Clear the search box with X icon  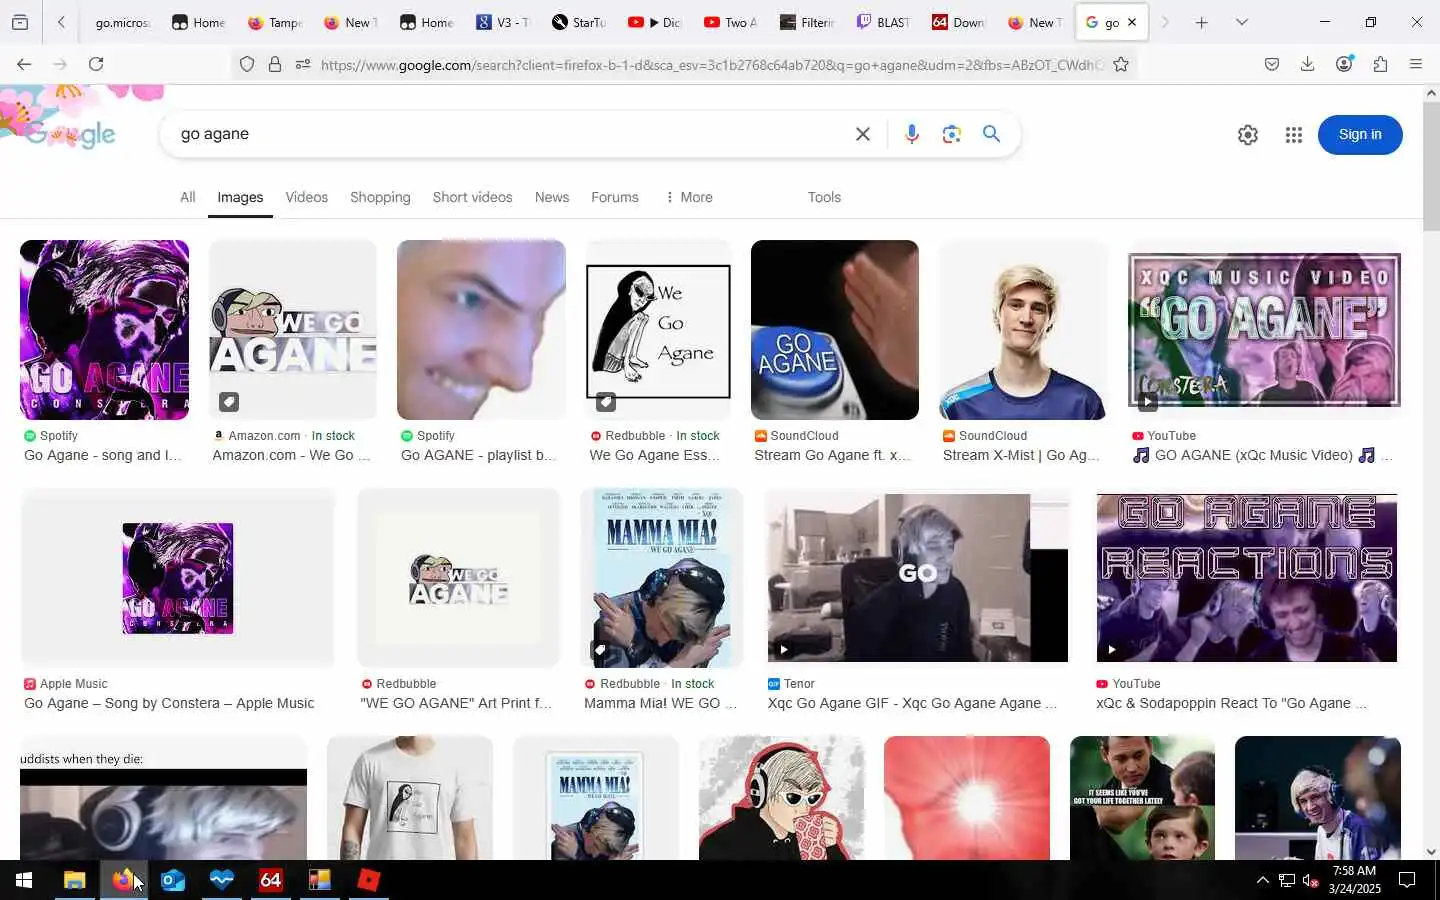click(x=863, y=134)
